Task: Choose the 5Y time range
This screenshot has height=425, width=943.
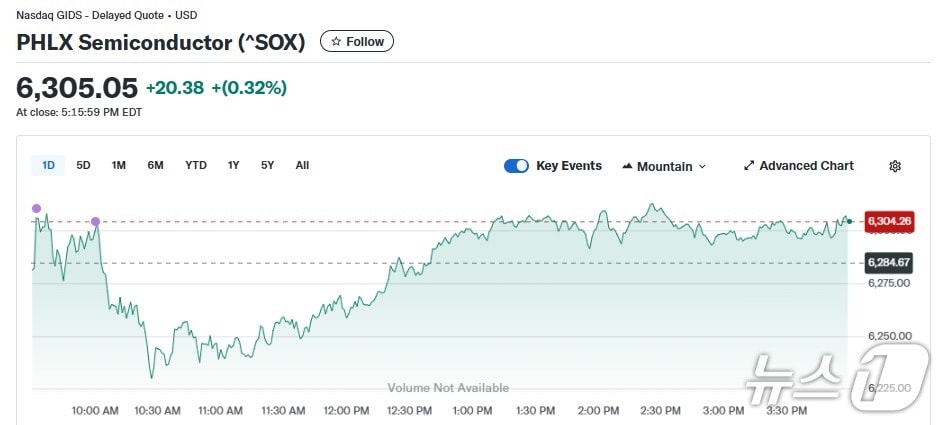Action: tap(267, 165)
